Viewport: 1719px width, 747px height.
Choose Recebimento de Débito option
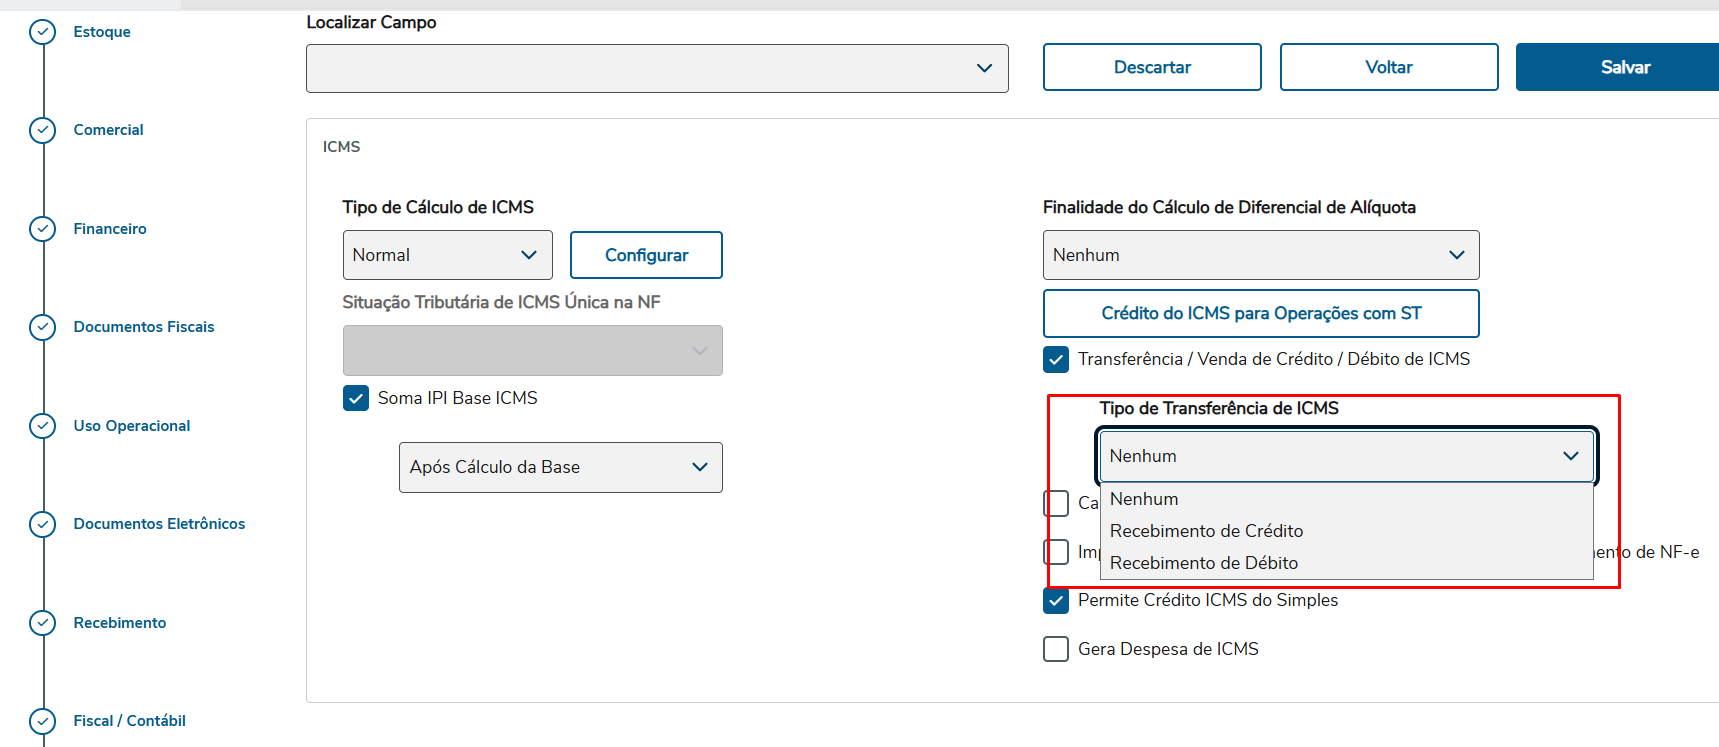(1204, 563)
